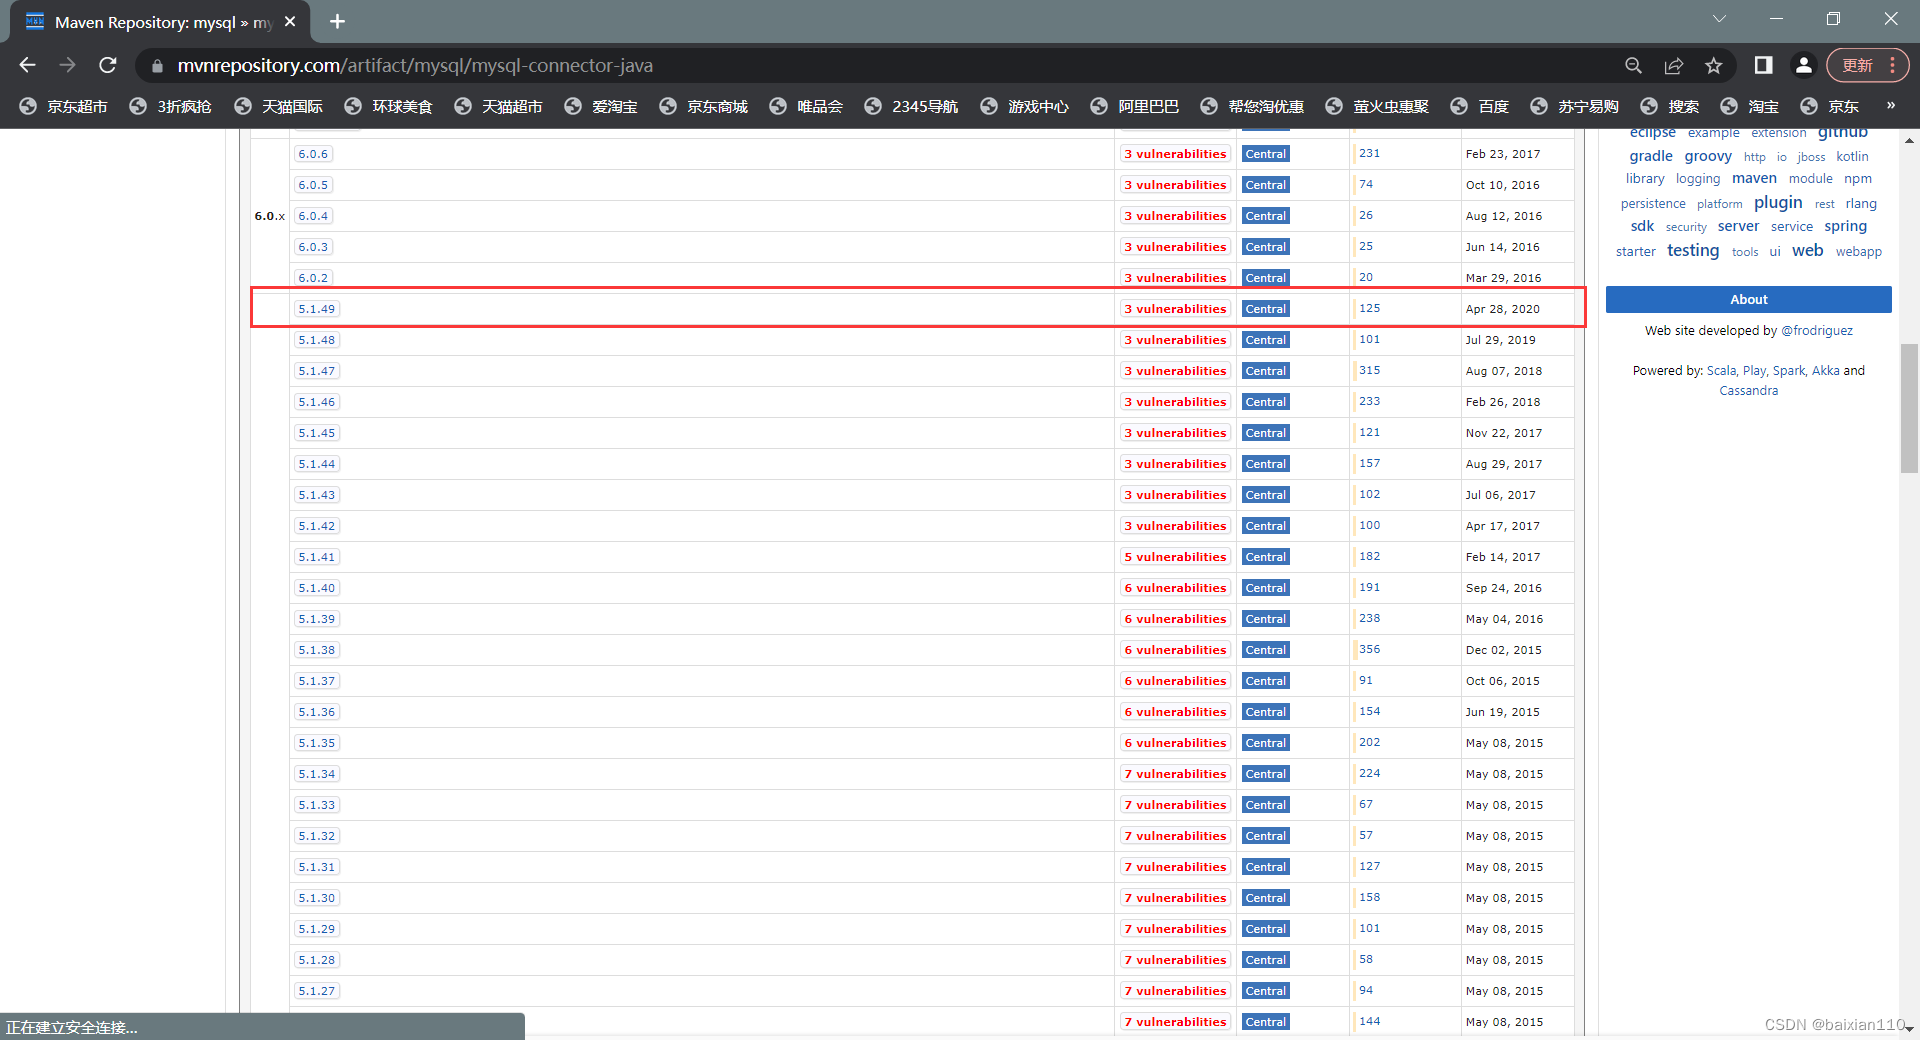Open the @frodriguez developer link
This screenshot has width=1920, height=1040.
pyautogui.click(x=1817, y=330)
